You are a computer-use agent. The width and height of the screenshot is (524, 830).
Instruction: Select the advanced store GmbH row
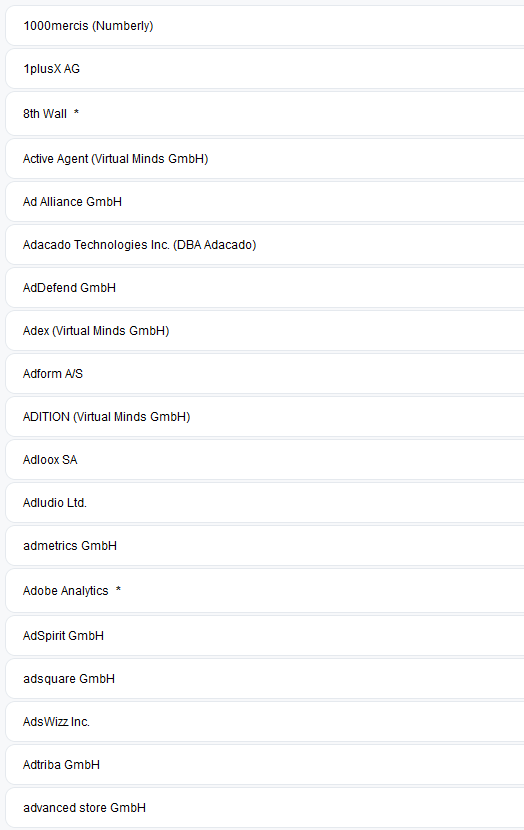tap(265, 807)
